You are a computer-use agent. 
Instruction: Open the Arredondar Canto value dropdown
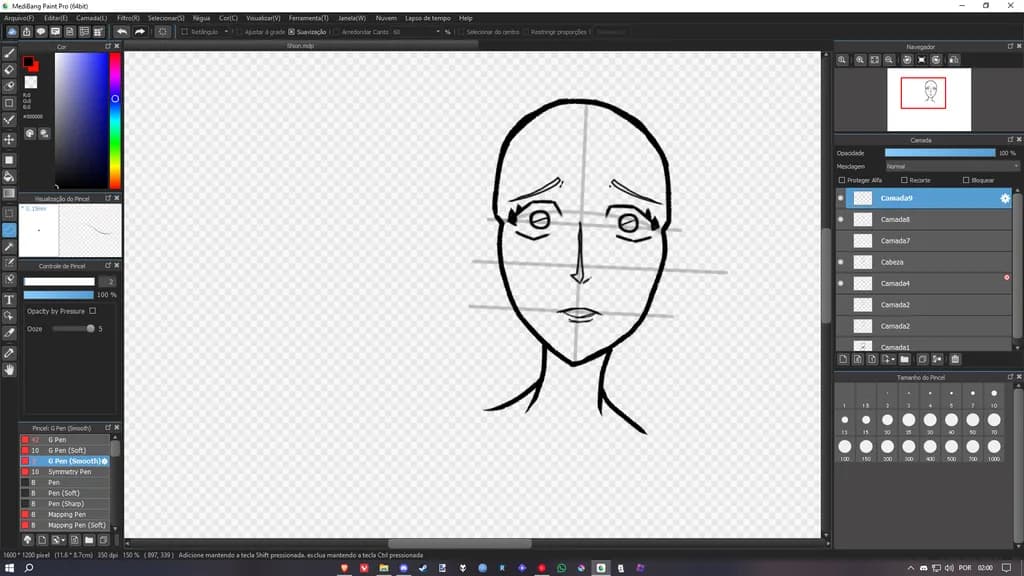pyautogui.click(x=438, y=31)
